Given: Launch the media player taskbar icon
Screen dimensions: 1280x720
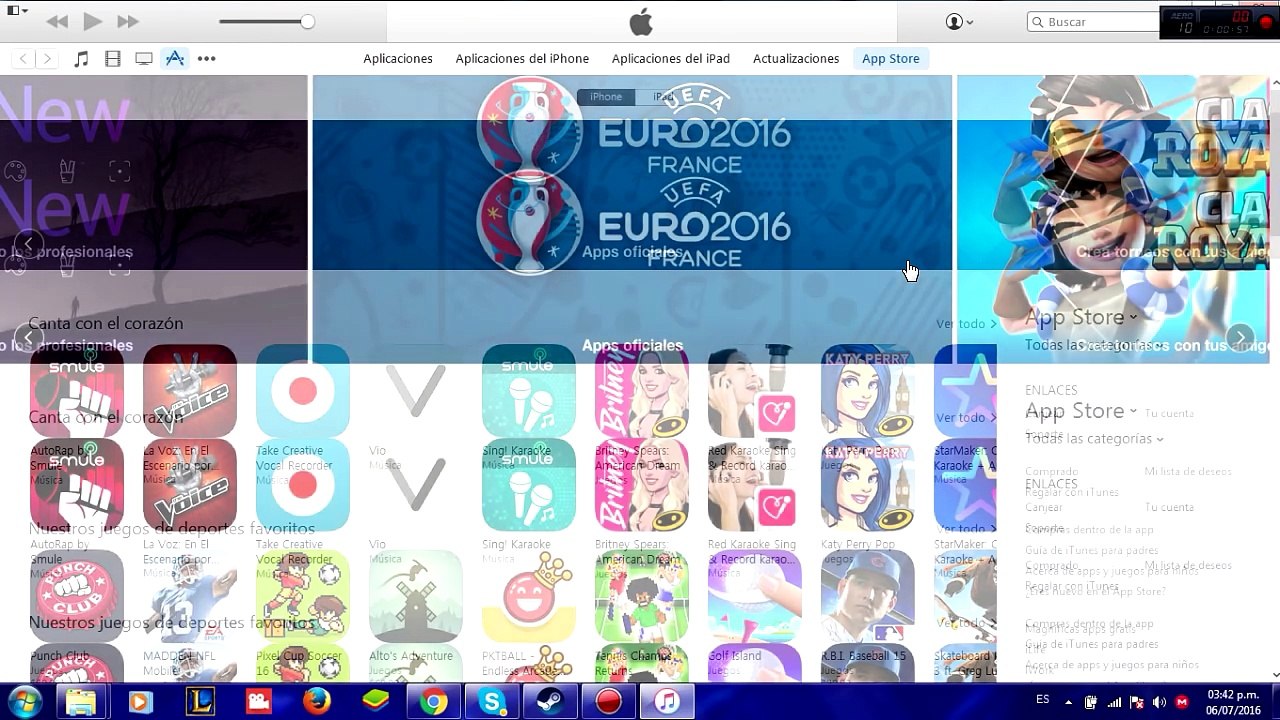Looking at the screenshot, I should tap(140, 702).
